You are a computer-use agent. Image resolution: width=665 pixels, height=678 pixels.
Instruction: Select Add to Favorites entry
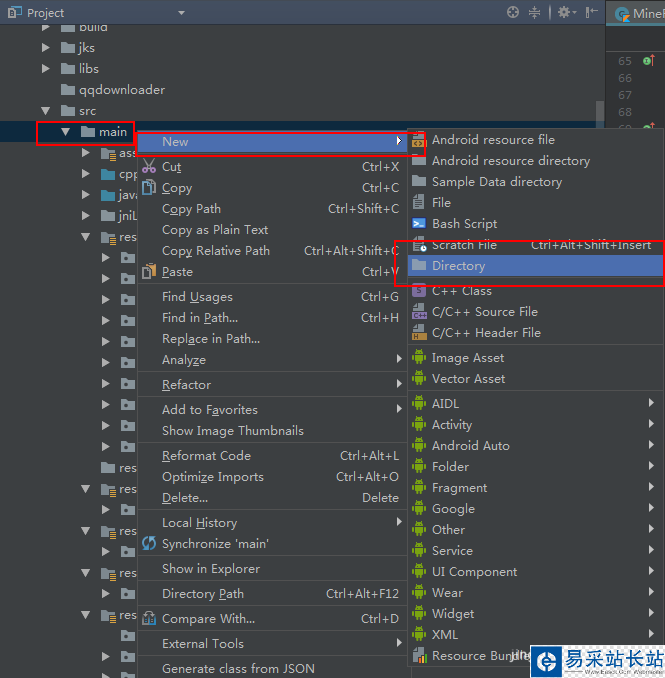(x=272, y=409)
